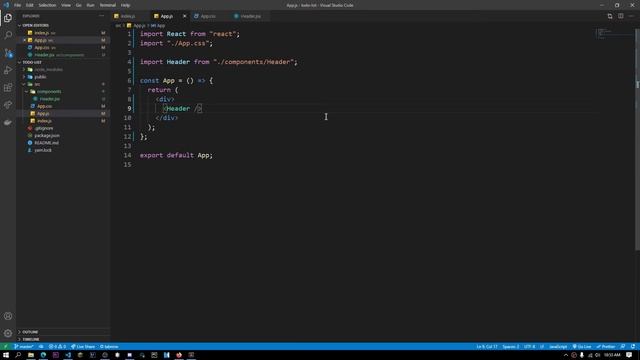
Task: Click the Windows taskbar search icon
Action: click(18, 355)
